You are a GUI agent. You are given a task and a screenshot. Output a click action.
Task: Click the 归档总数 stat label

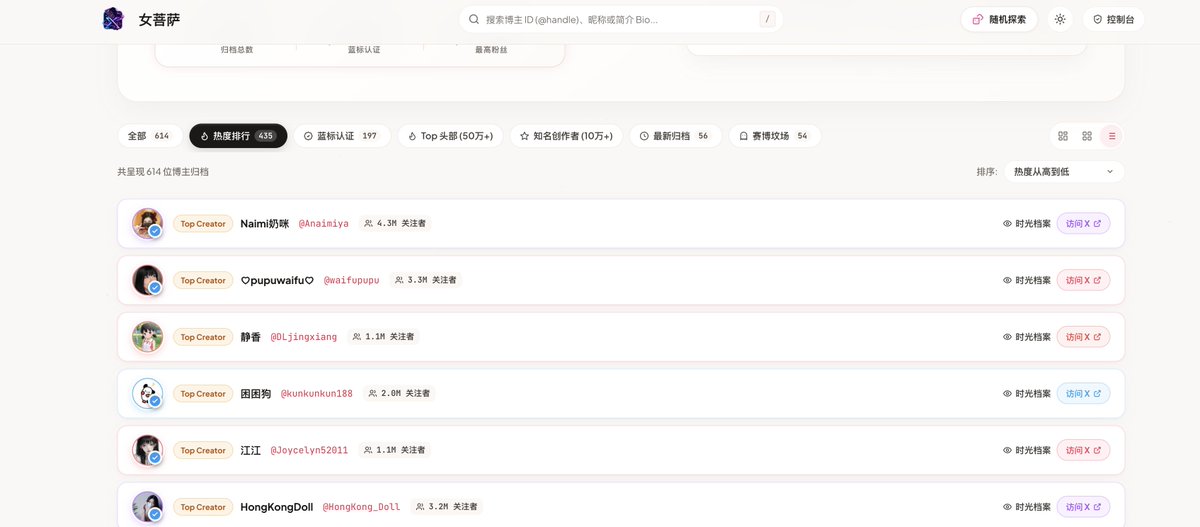coord(237,50)
